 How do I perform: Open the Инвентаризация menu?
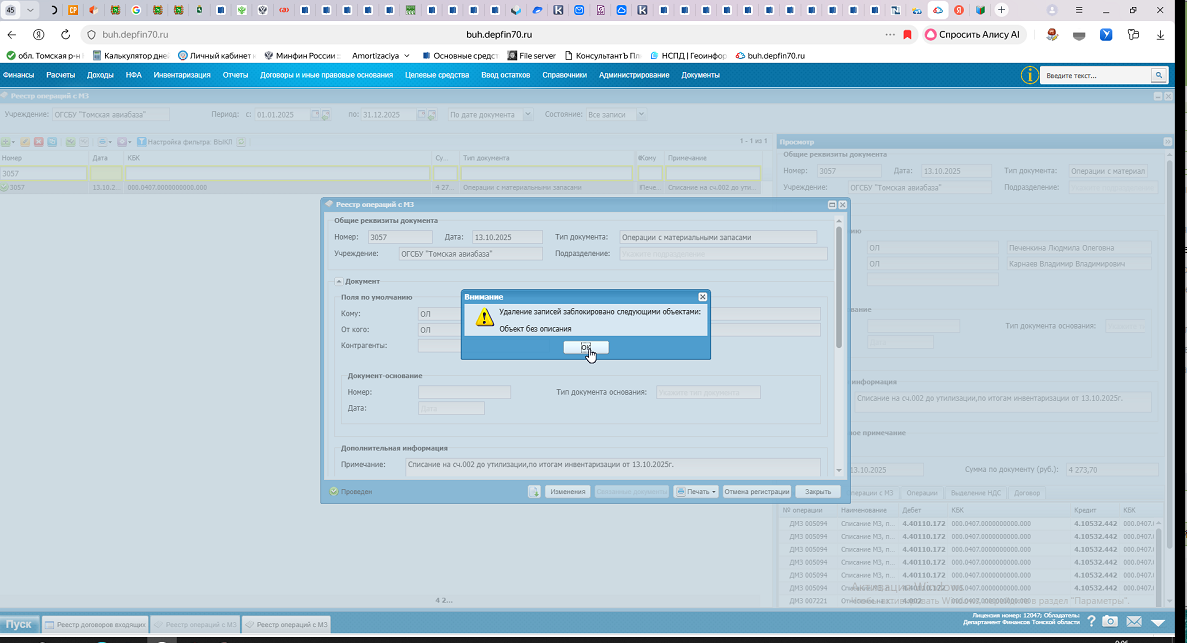click(182, 75)
